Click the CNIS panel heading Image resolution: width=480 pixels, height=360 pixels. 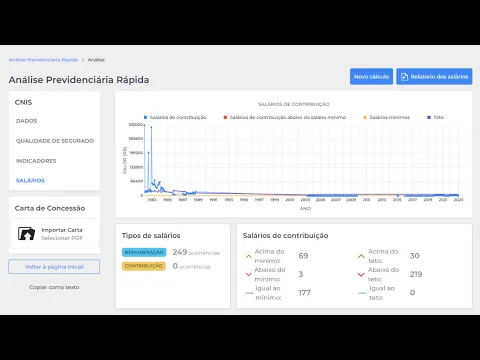coord(23,102)
